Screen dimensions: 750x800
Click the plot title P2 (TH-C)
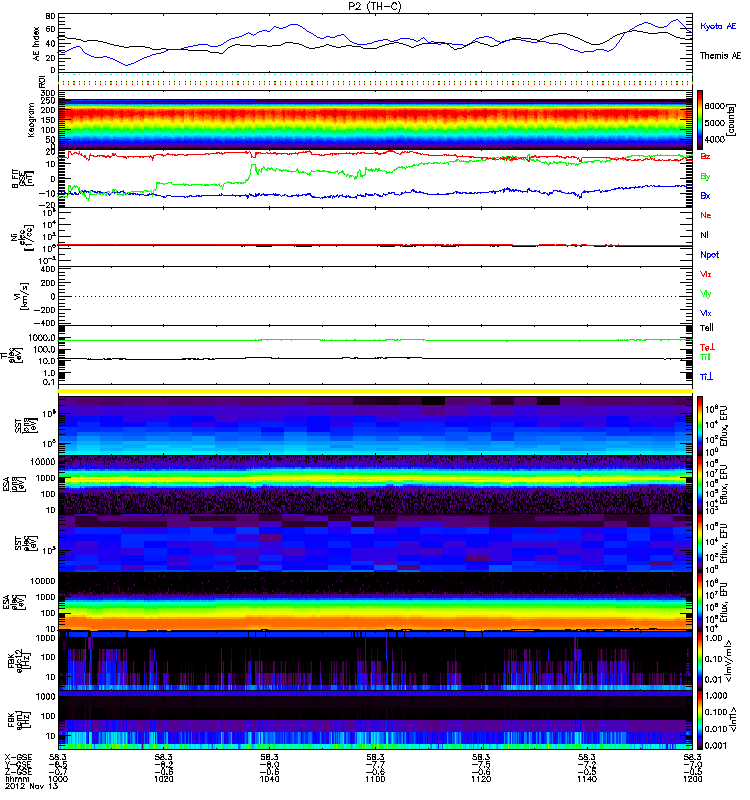pyautogui.click(x=374, y=6)
